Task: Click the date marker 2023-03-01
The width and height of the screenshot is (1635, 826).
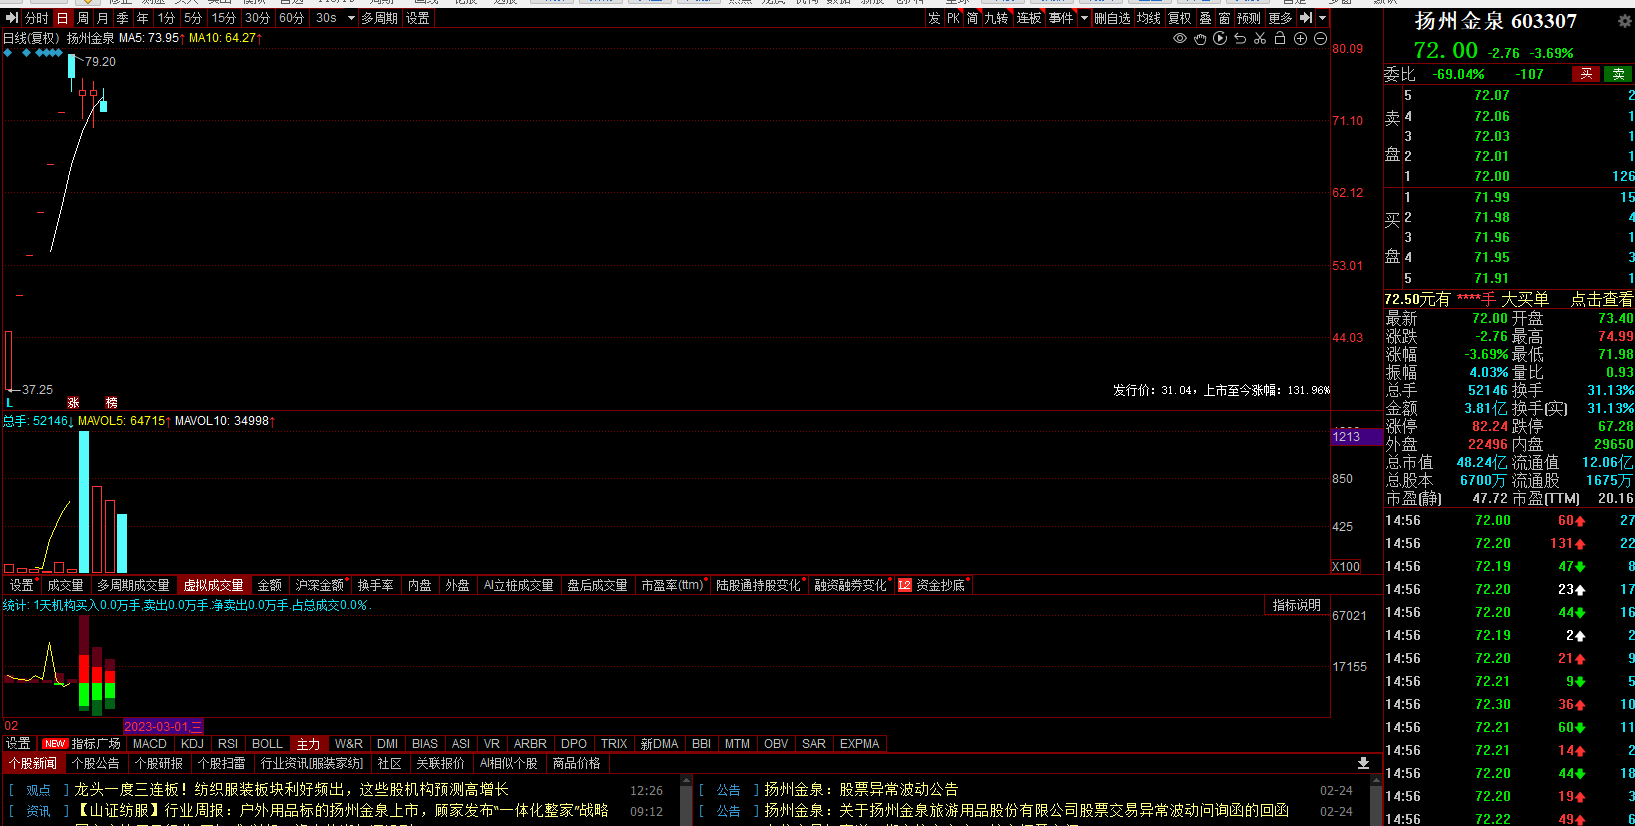Action: [163, 726]
